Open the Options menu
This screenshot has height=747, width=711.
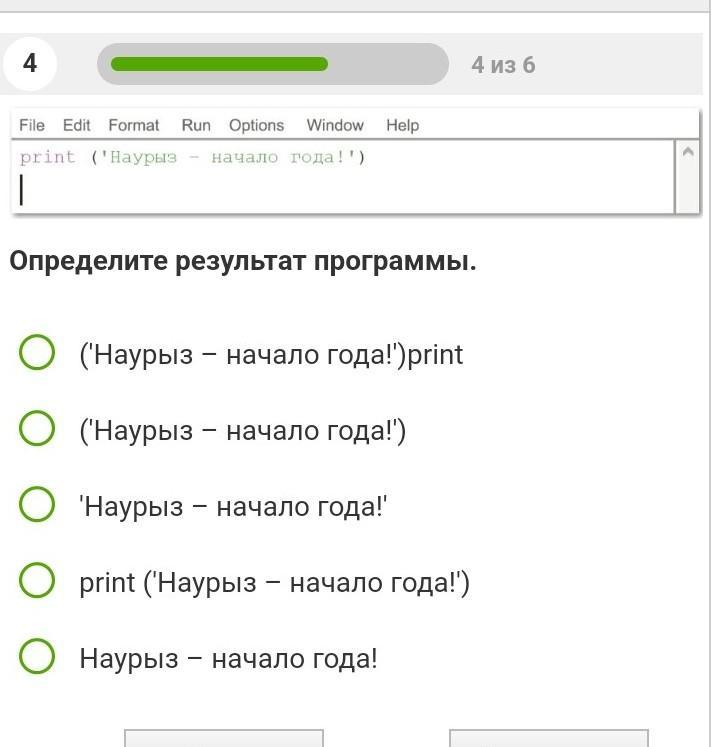point(256,125)
